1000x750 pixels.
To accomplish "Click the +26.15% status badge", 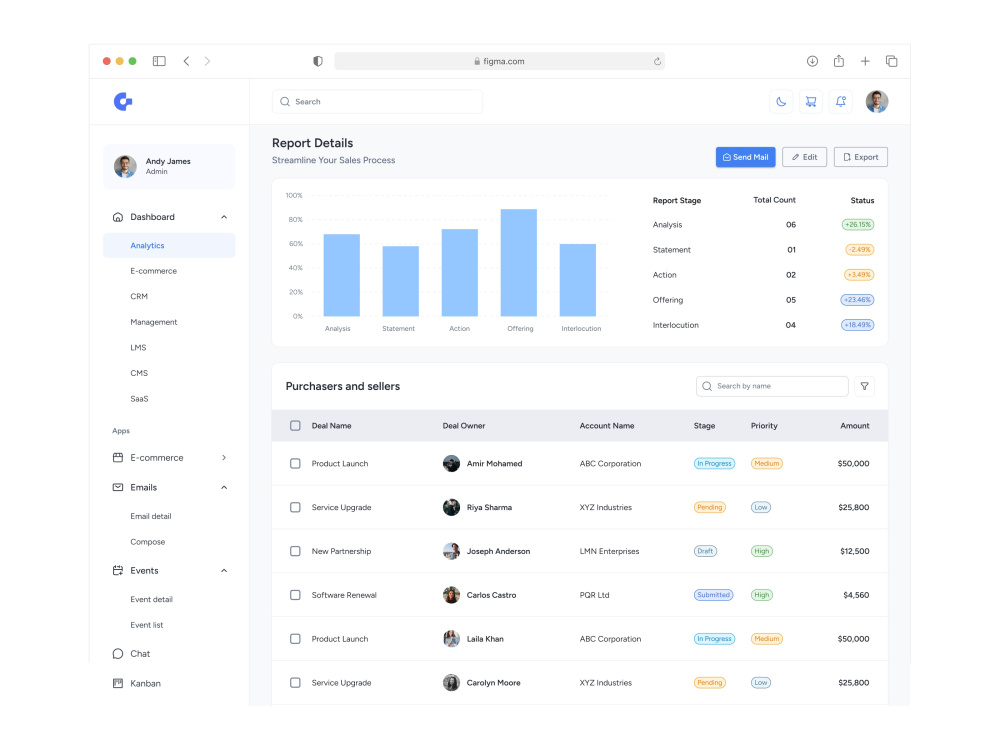I will click(x=858, y=224).
